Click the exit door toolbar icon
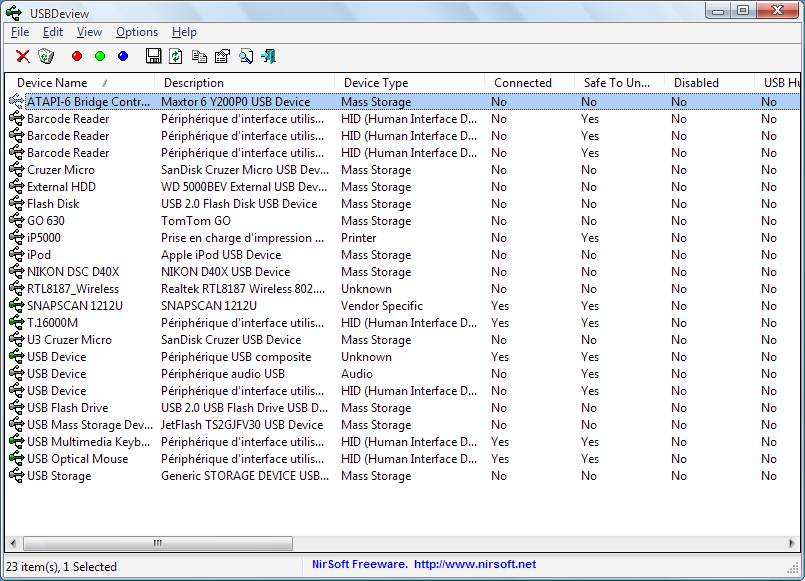The width and height of the screenshot is (805, 581). (x=268, y=57)
